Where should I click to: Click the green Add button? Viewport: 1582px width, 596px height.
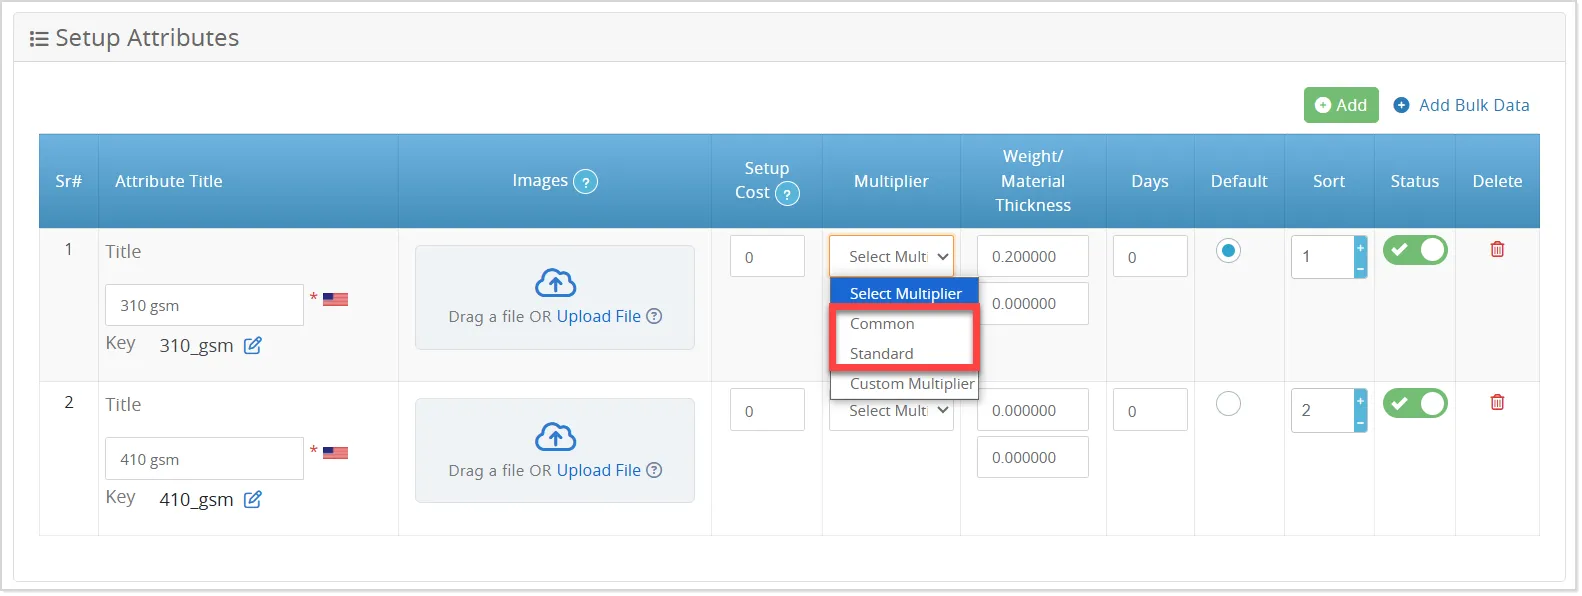click(x=1341, y=105)
